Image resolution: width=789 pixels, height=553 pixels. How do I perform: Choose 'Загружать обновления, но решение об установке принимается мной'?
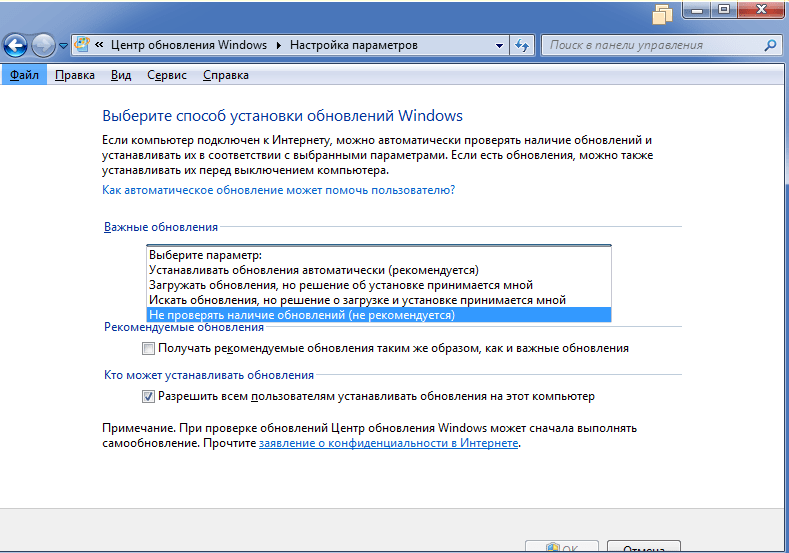[x=379, y=285]
